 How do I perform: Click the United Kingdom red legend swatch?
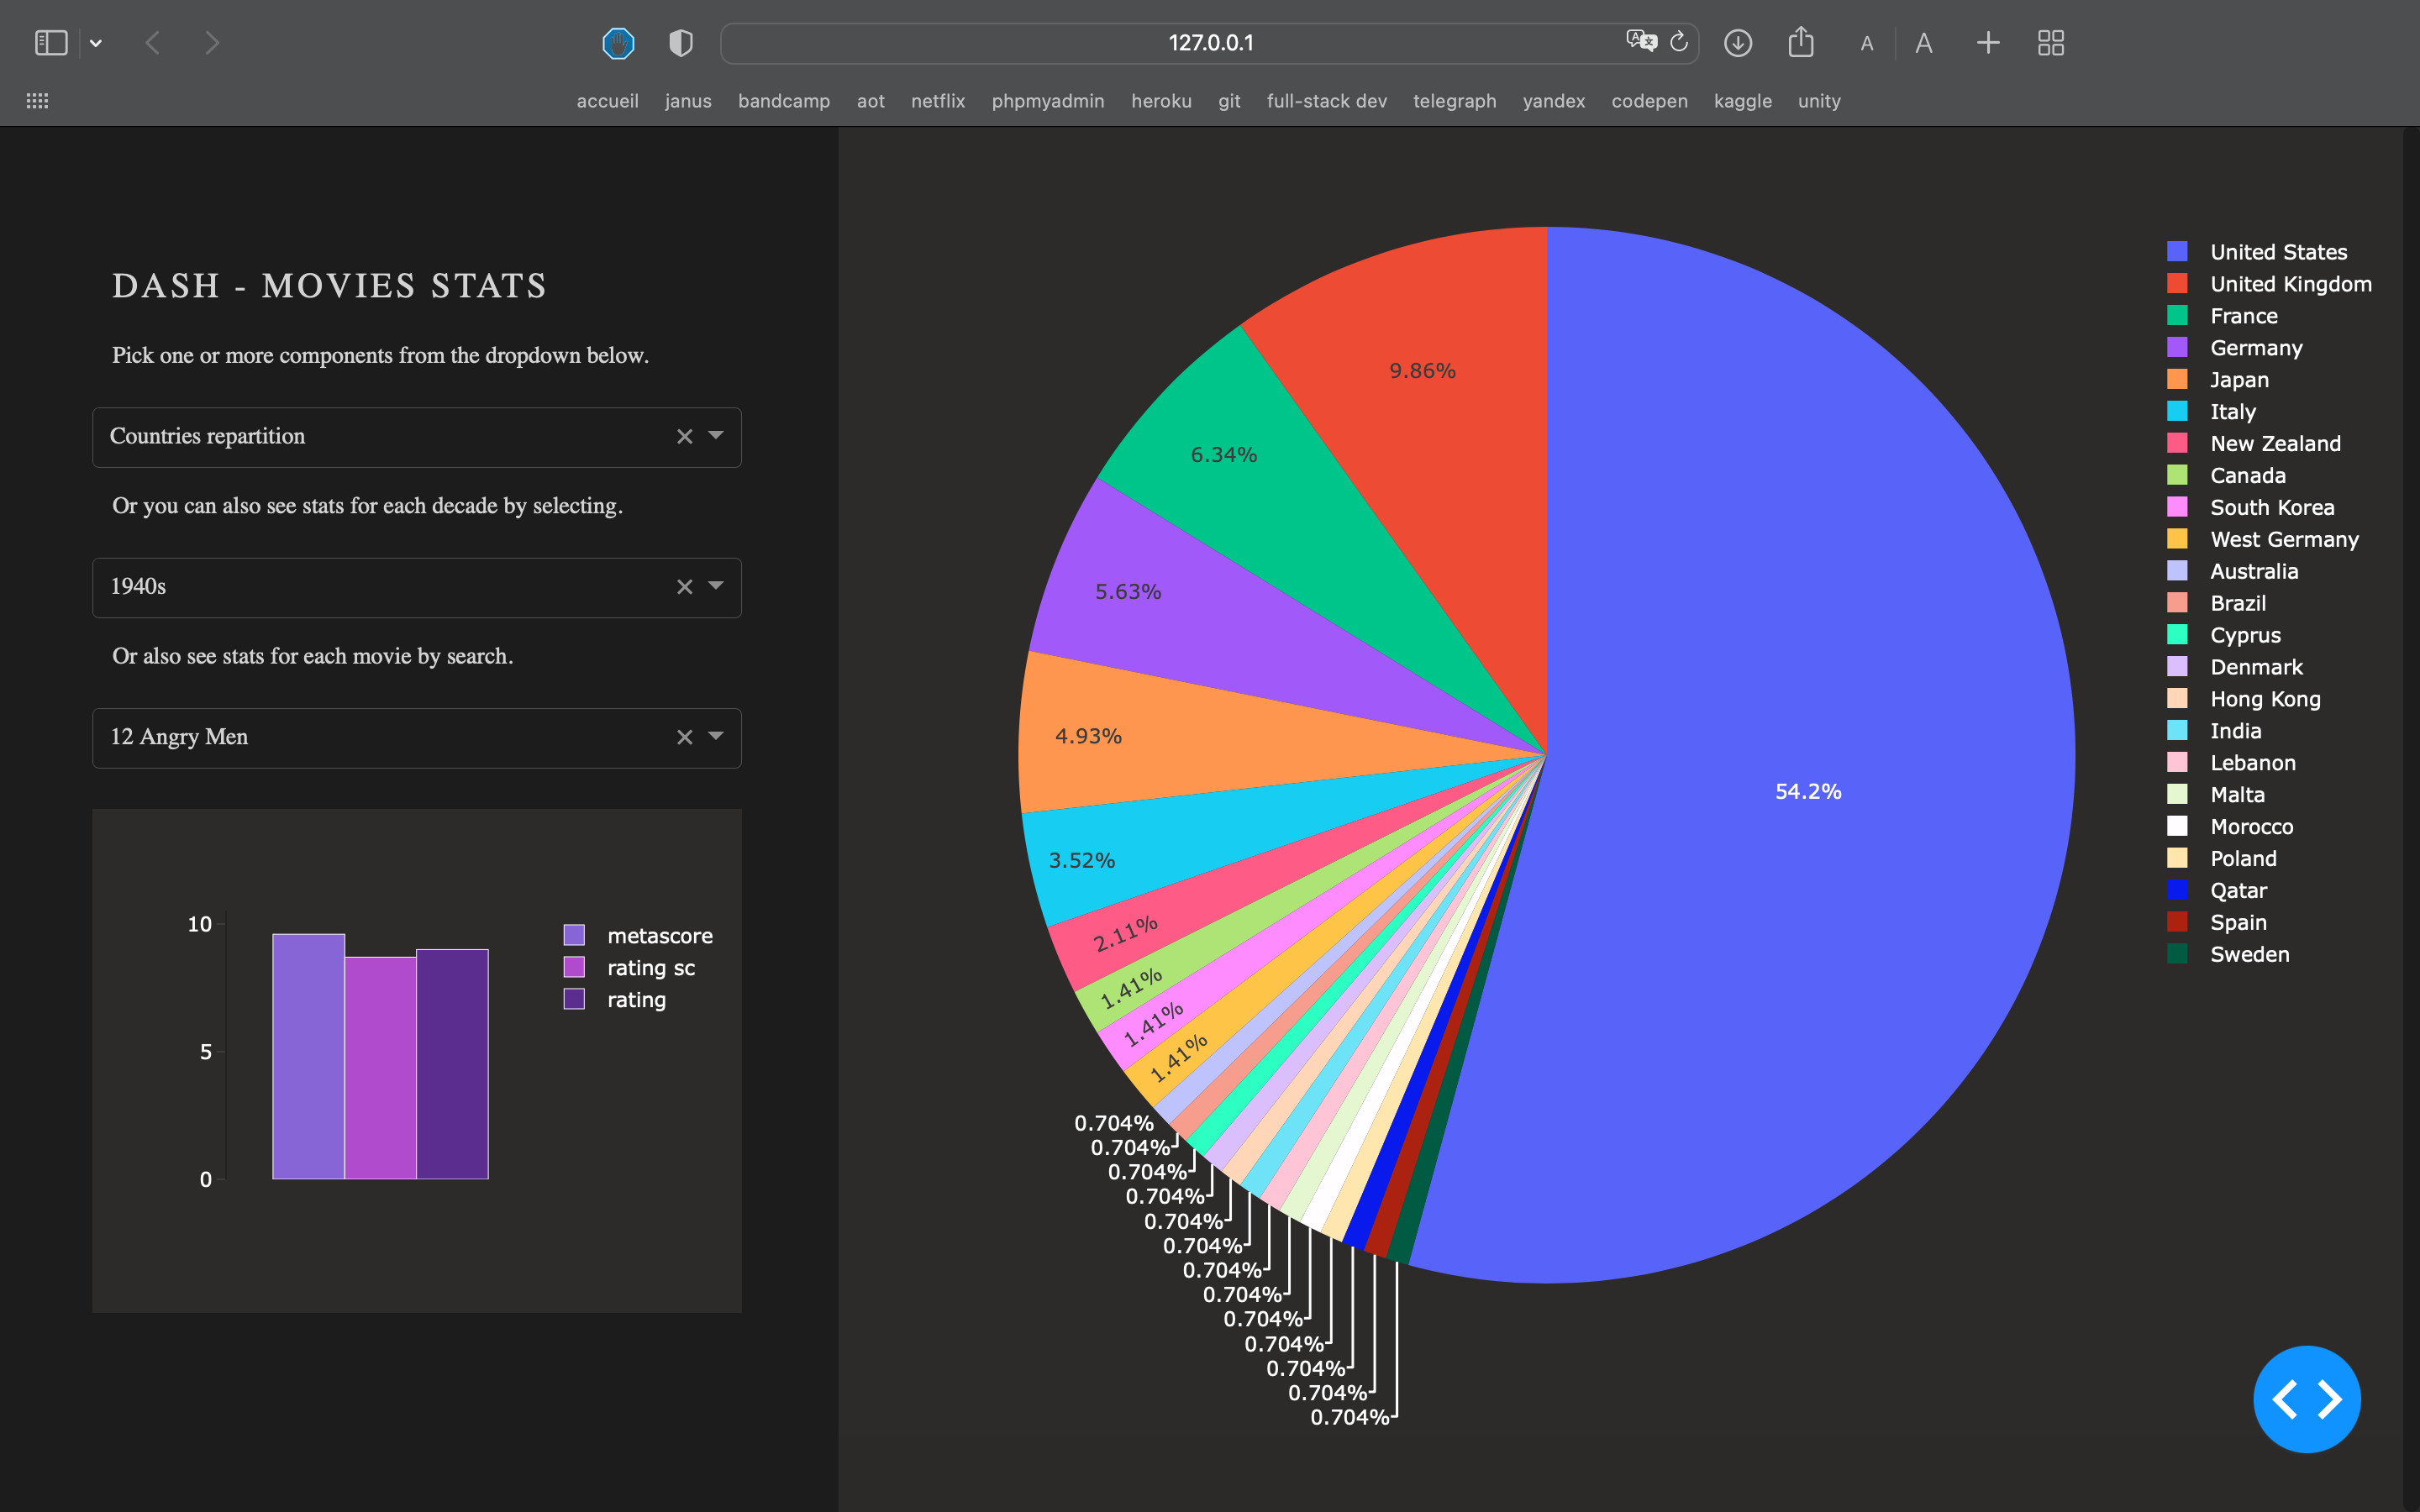[x=2177, y=284]
